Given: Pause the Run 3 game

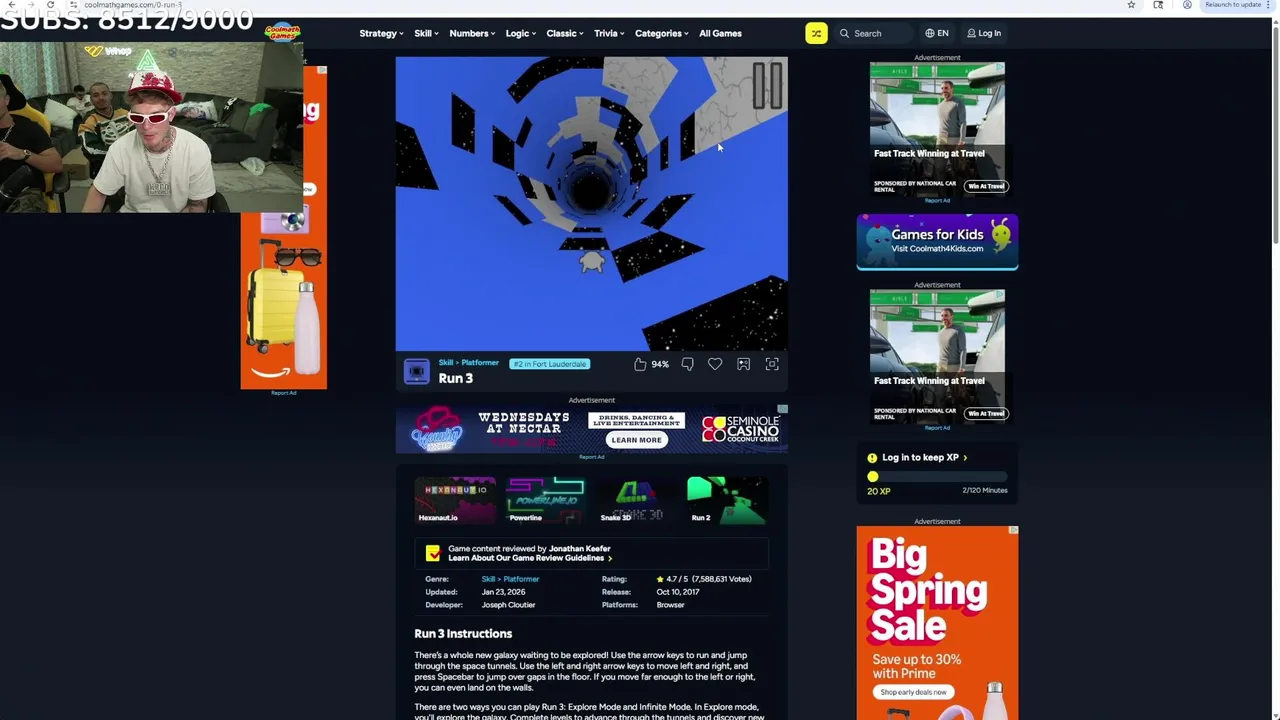Looking at the screenshot, I should coord(767,85).
